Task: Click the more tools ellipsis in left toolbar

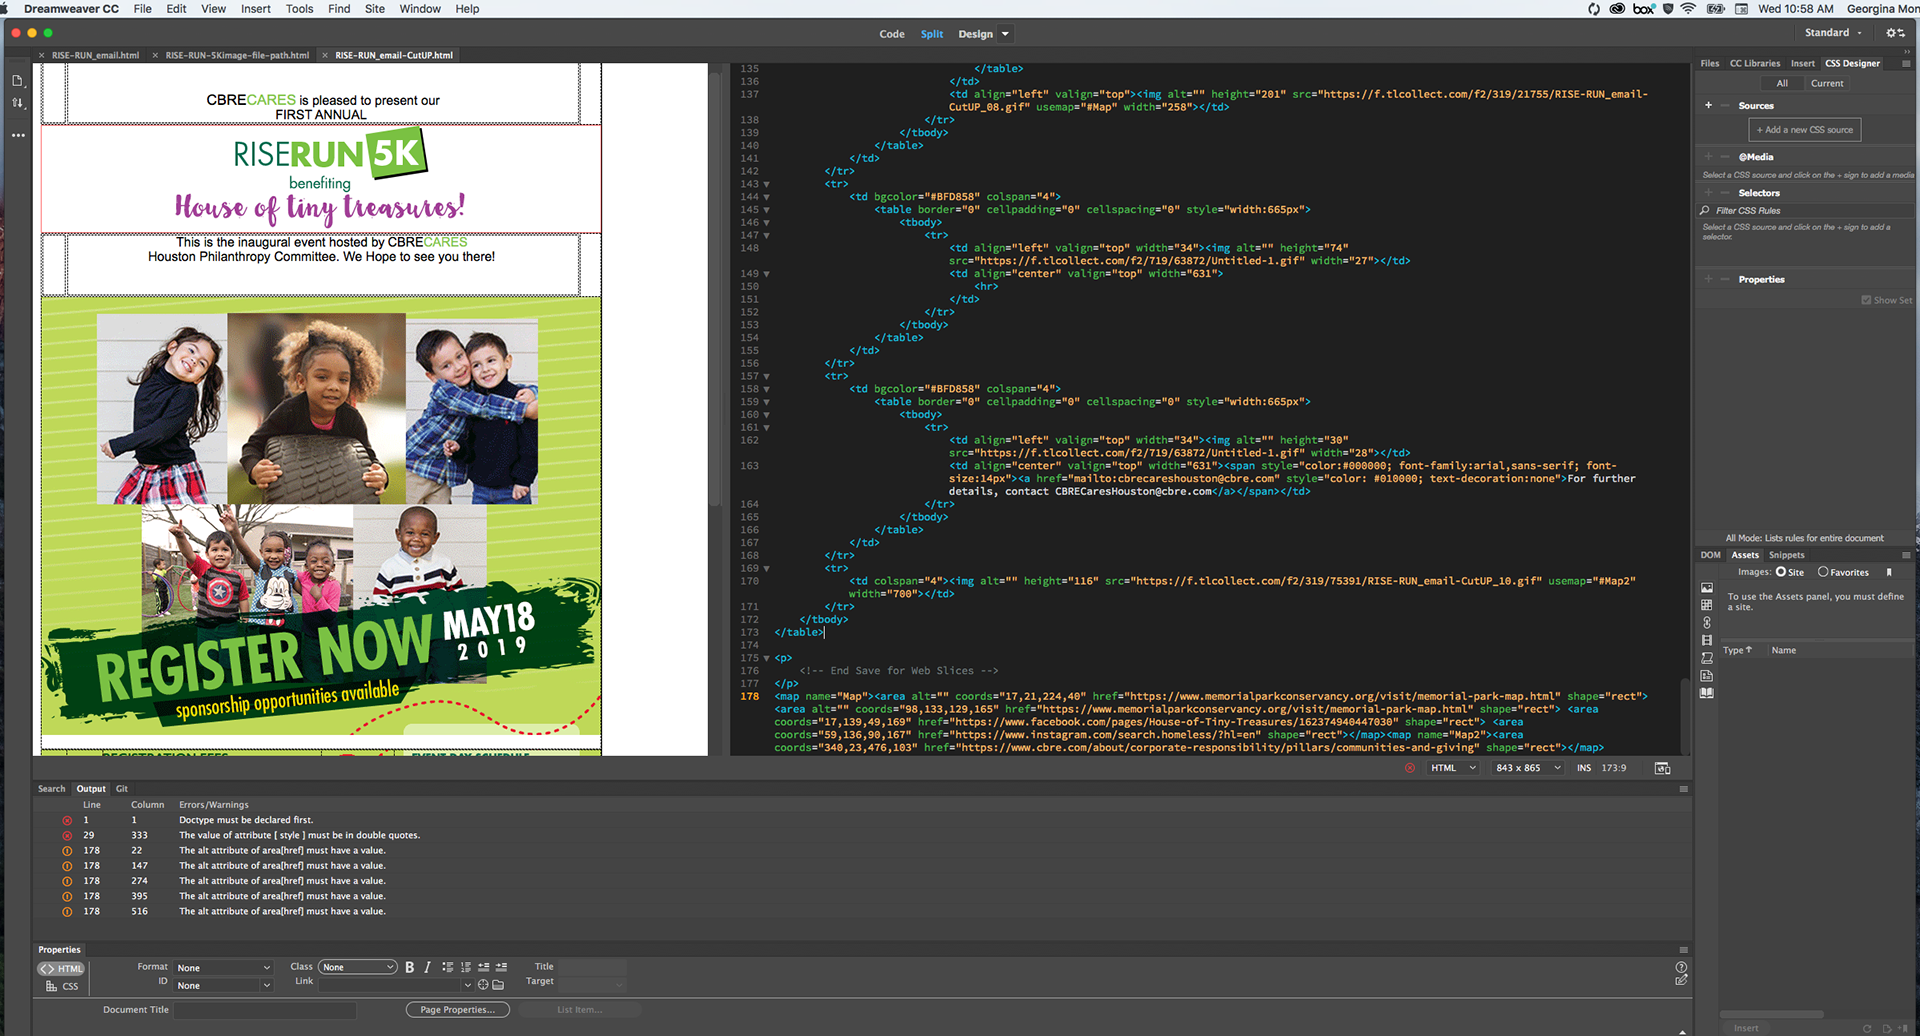Action: [x=18, y=135]
